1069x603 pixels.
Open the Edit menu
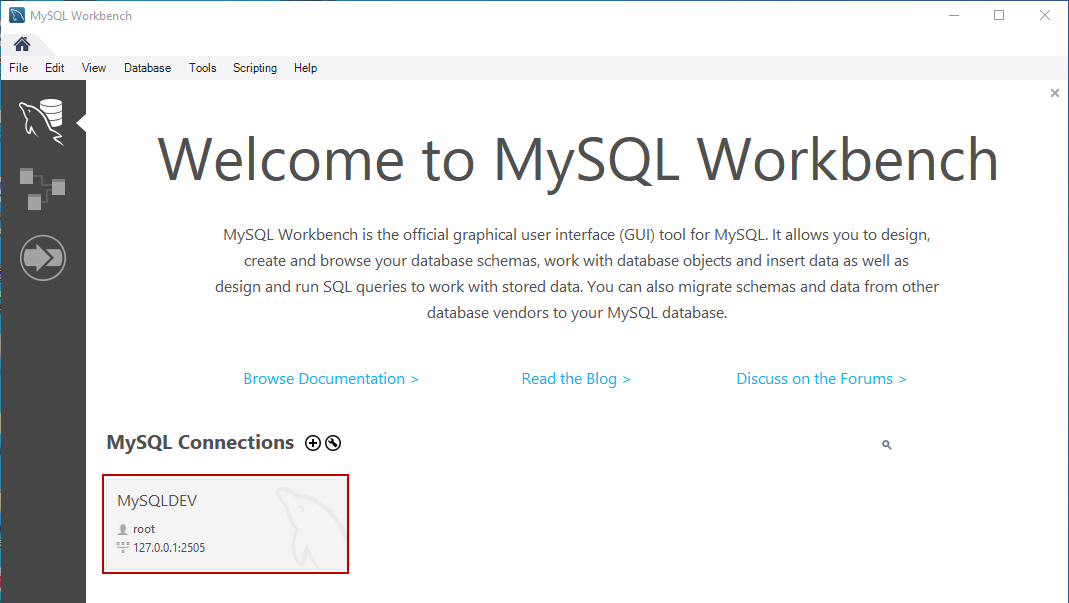[54, 68]
